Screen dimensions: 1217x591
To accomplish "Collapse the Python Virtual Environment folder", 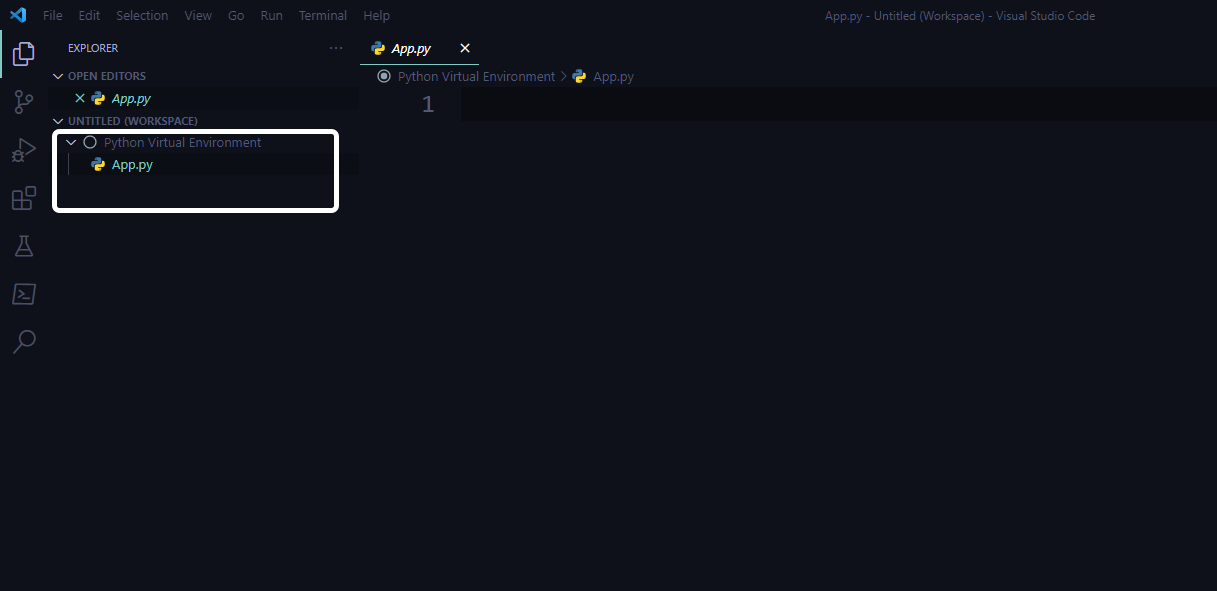I will (71, 143).
